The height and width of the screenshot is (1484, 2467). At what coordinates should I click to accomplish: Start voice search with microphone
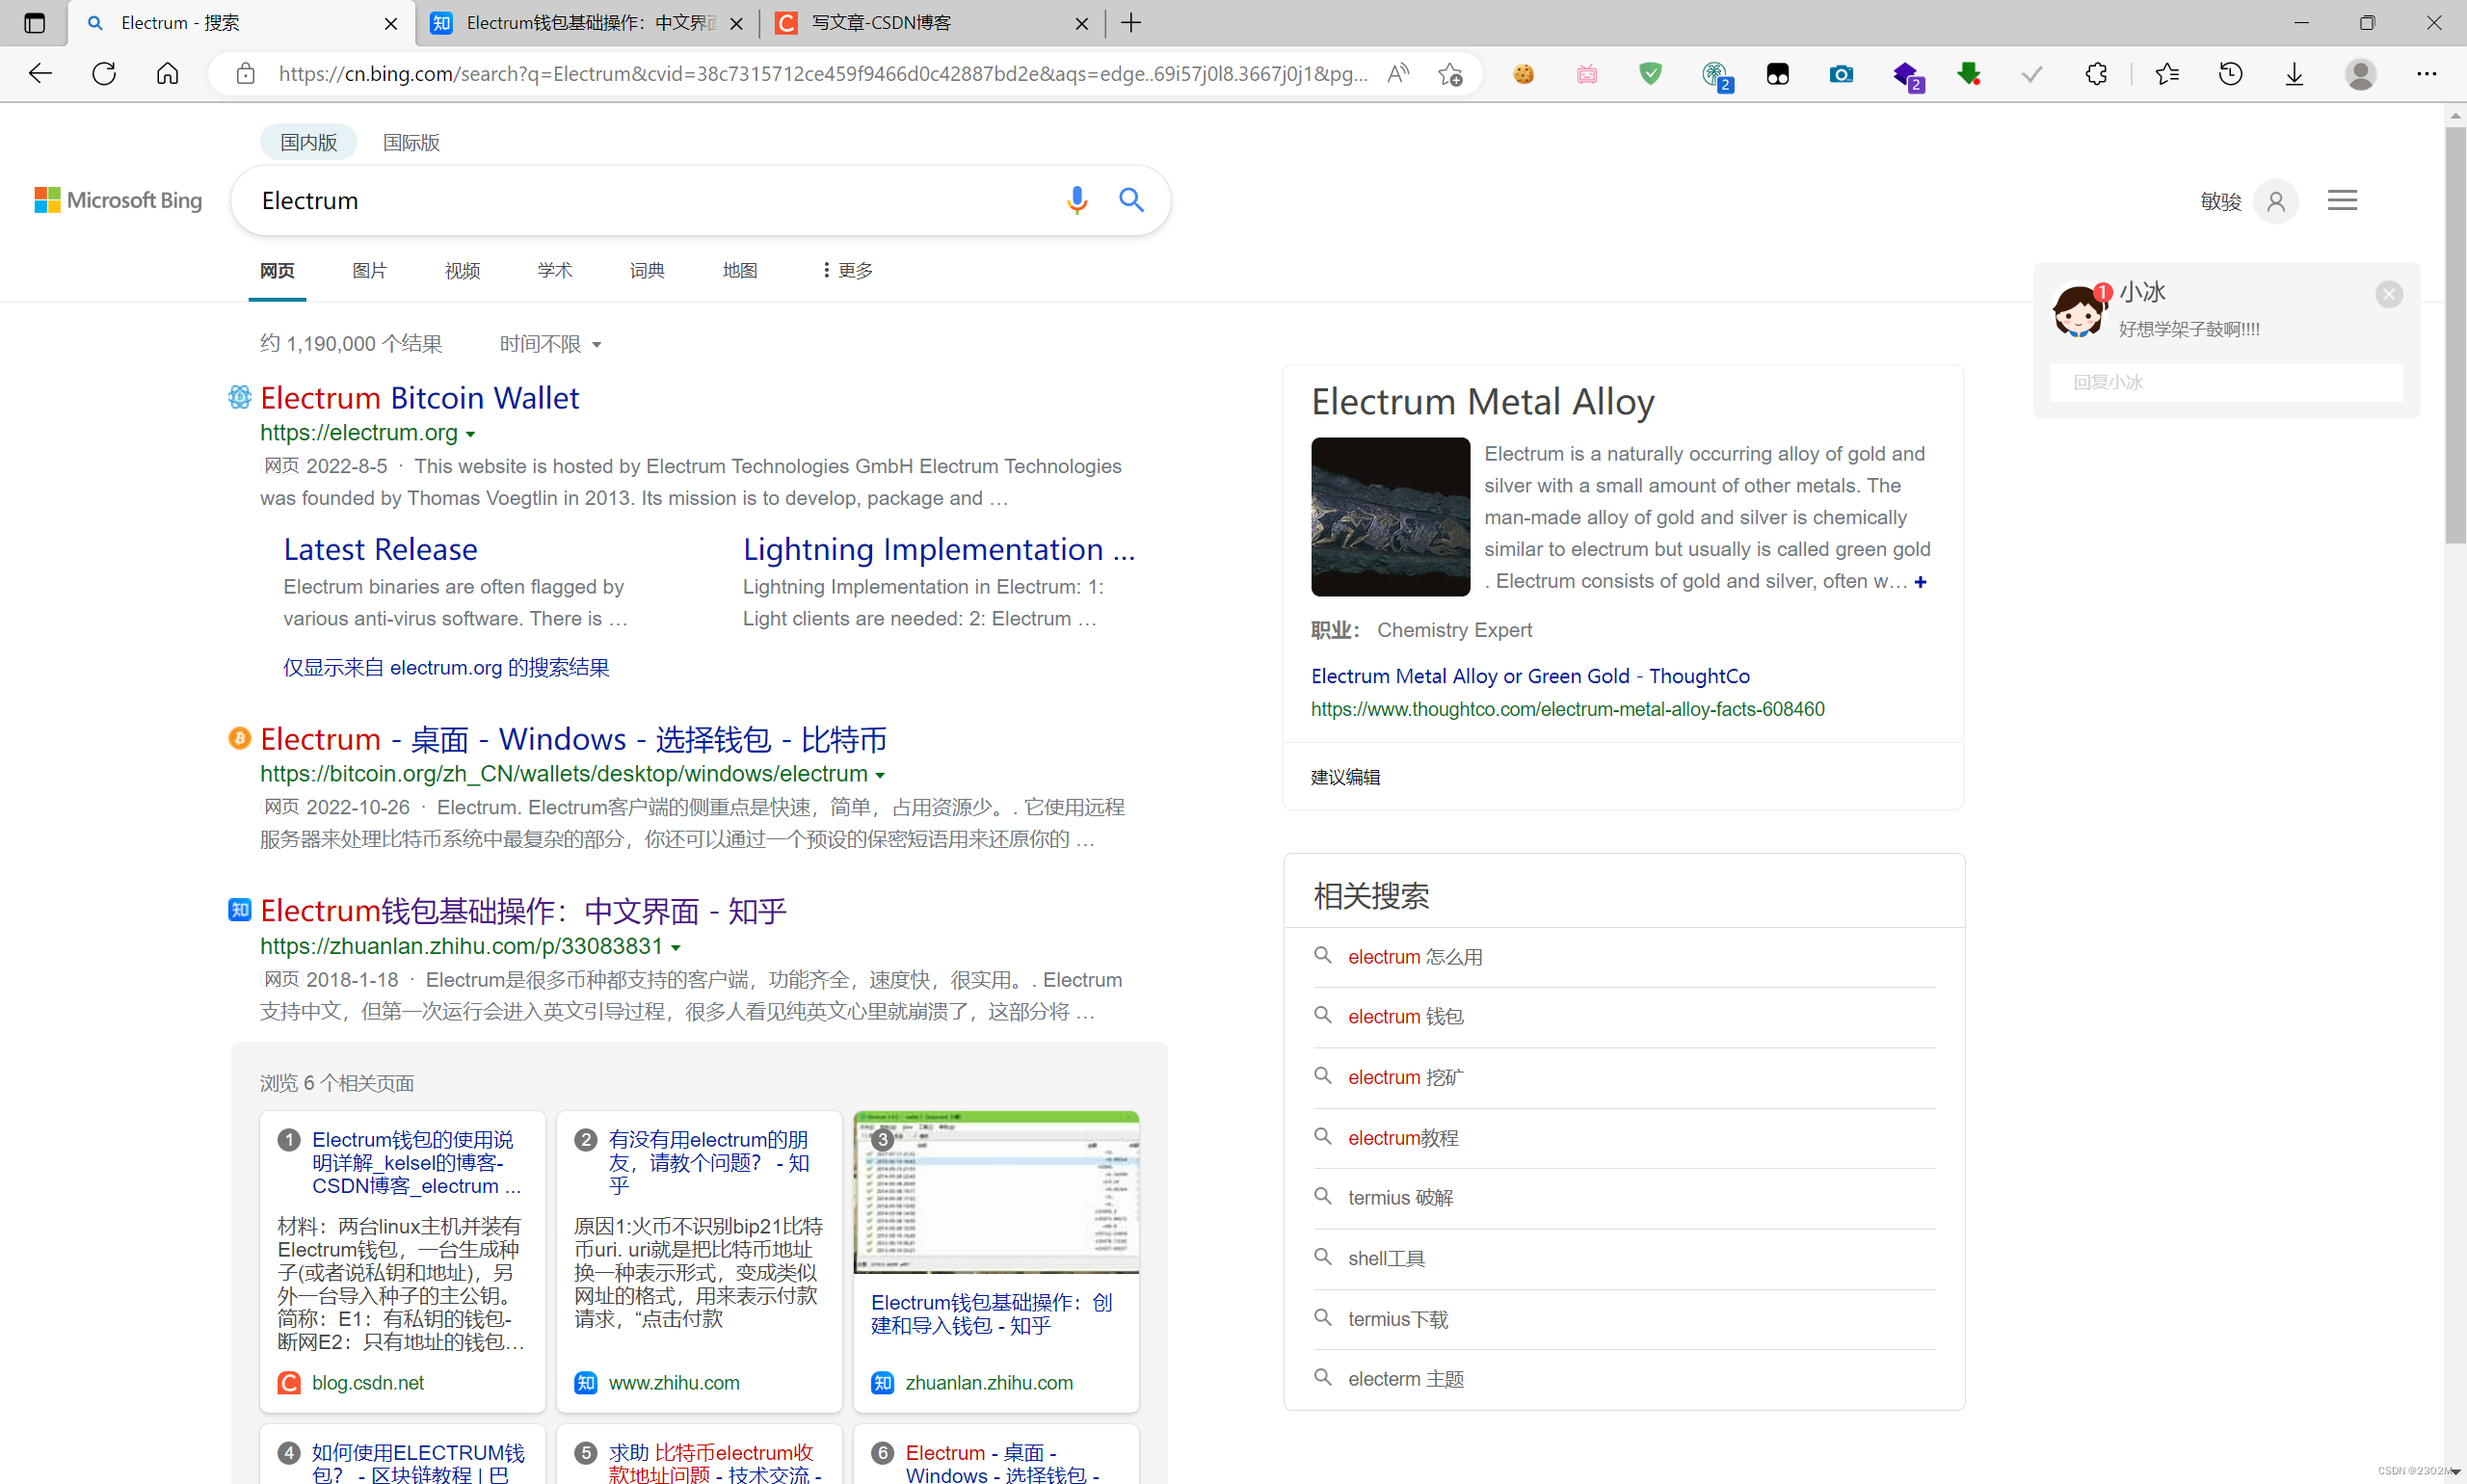pyautogui.click(x=1076, y=201)
